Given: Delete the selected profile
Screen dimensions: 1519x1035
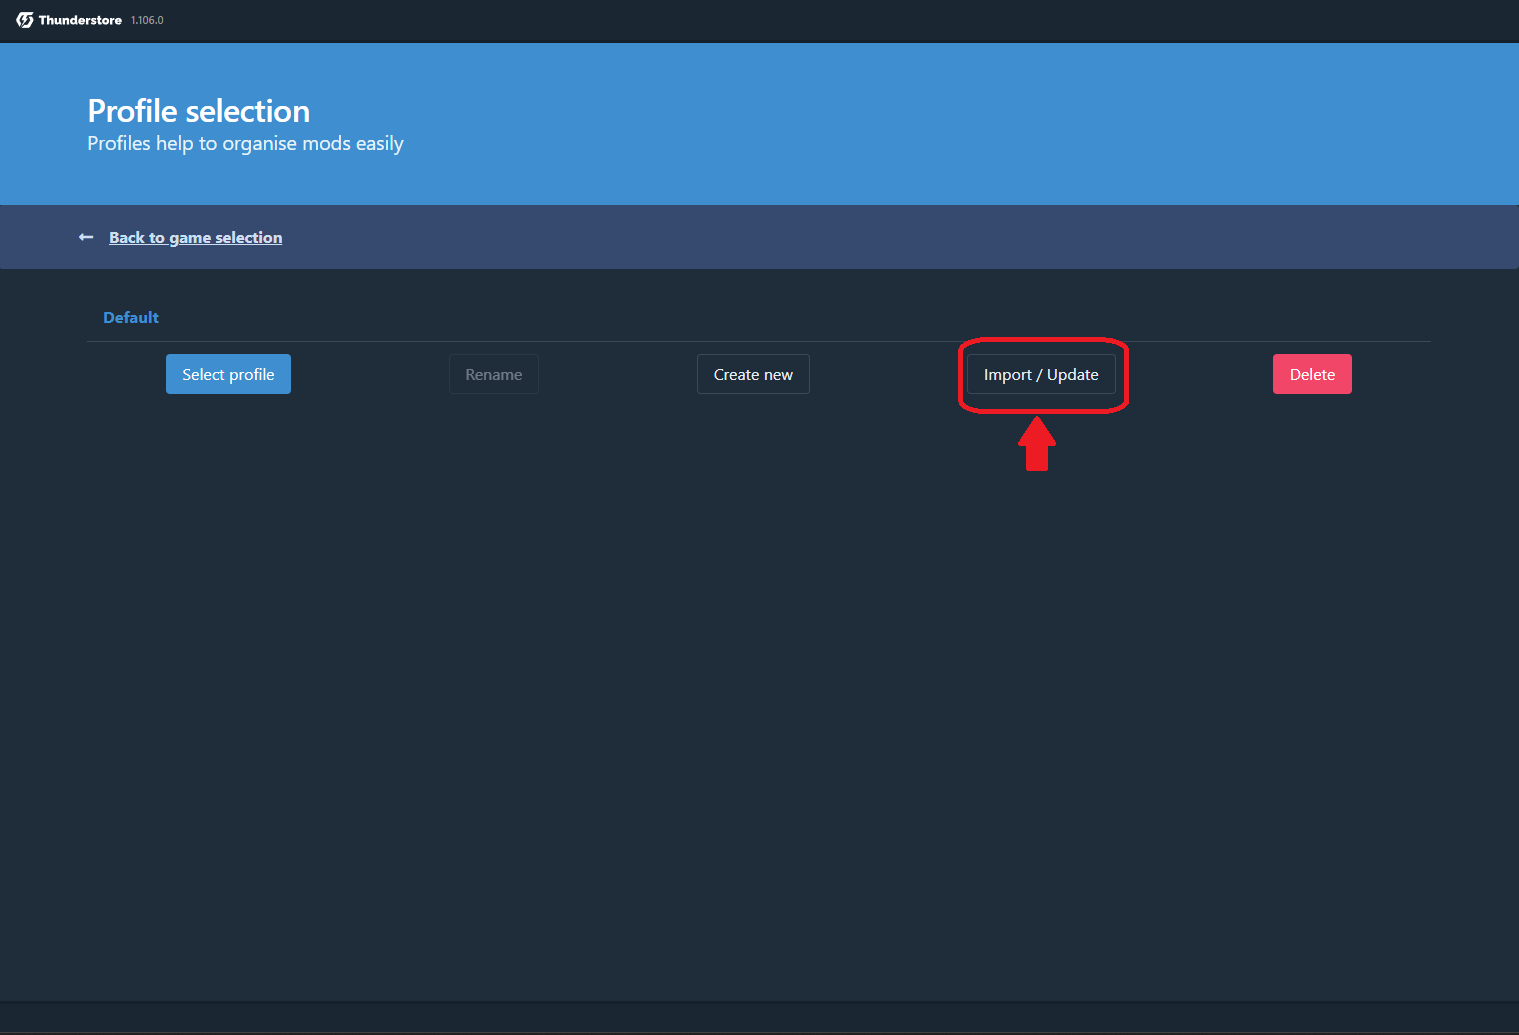Looking at the screenshot, I should click(x=1311, y=374).
